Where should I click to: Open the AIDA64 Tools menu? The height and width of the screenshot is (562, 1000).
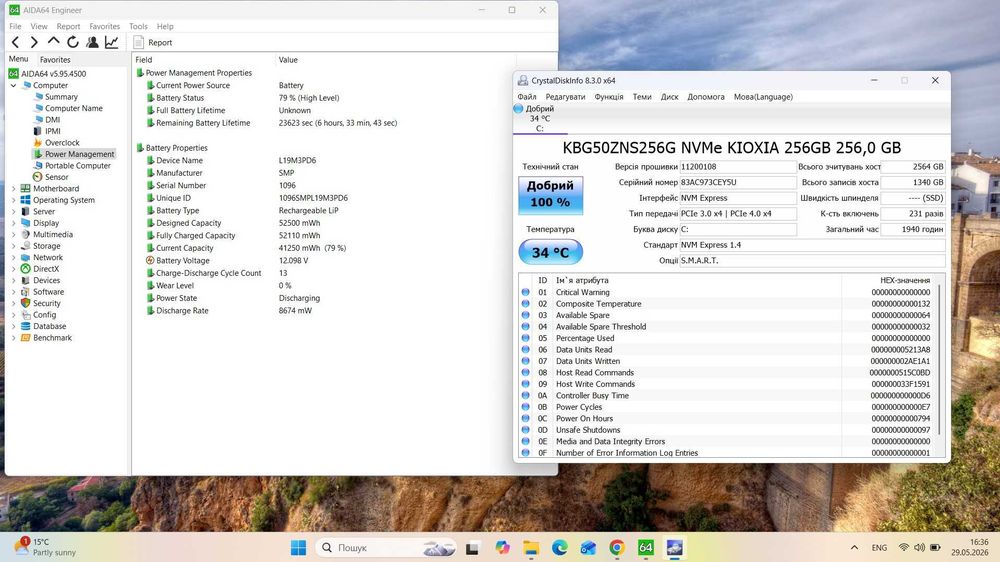pyautogui.click(x=138, y=26)
